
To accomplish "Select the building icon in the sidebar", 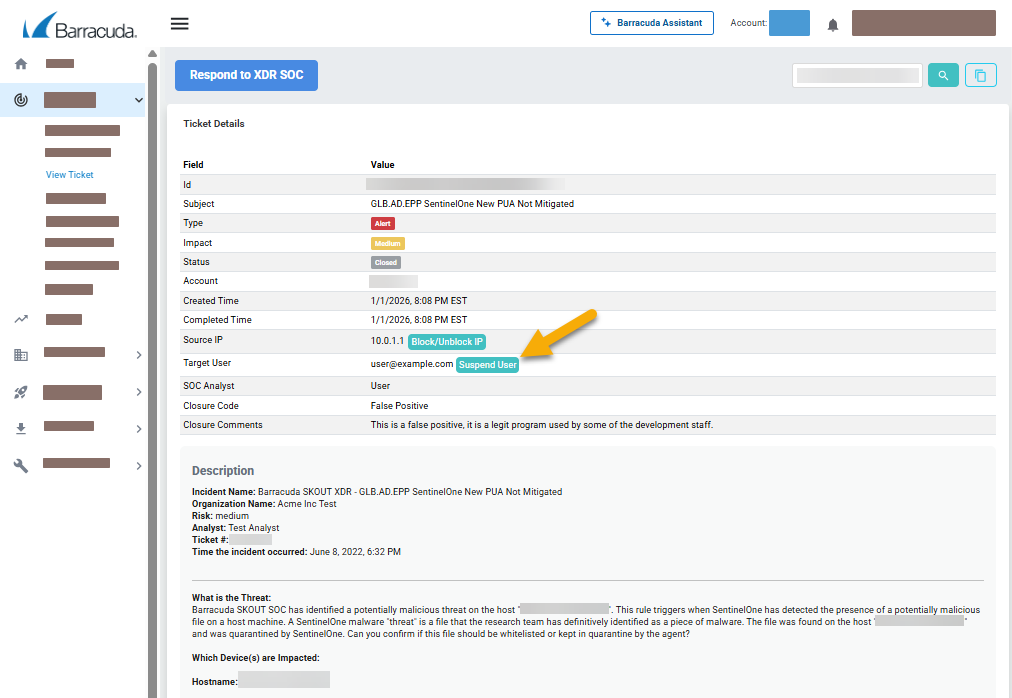I will [x=20, y=352].
